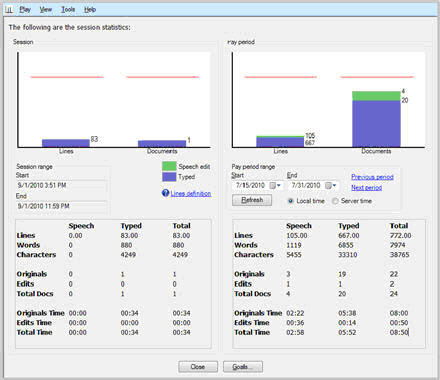
Task: Click the Close button
Action: (198, 367)
